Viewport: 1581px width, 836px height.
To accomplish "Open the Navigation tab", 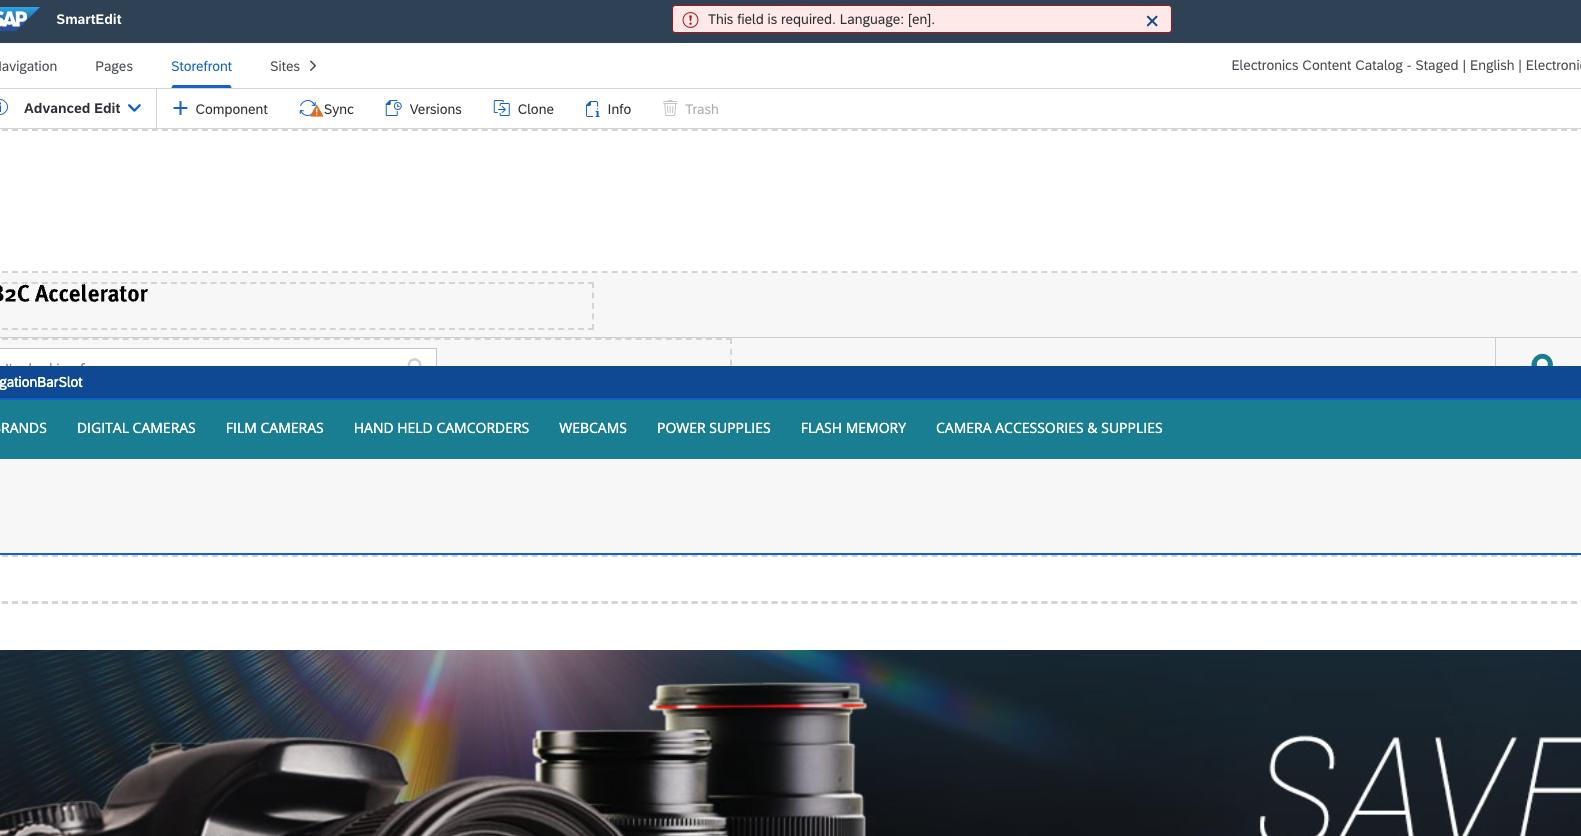I will [x=29, y=66].
